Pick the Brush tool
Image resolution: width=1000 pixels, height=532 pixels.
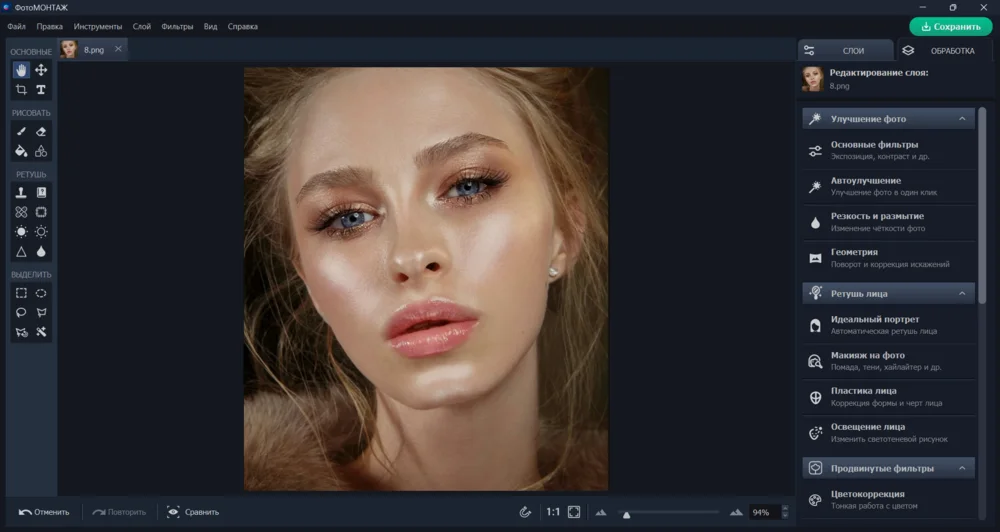pyautogui.click(x=21, y=131)
